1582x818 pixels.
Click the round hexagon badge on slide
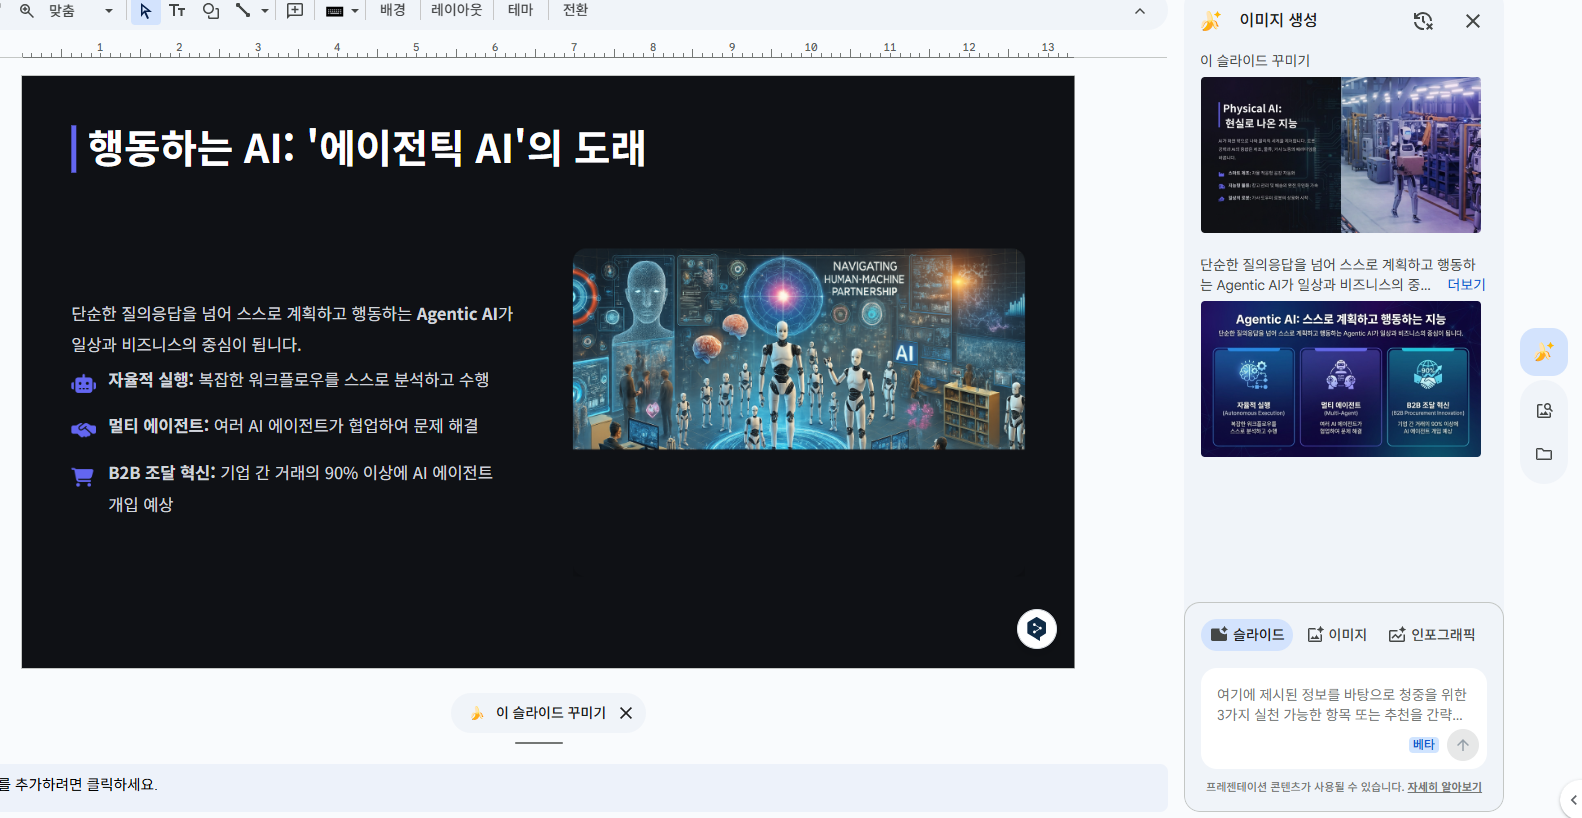click(x=1037, y=629)
